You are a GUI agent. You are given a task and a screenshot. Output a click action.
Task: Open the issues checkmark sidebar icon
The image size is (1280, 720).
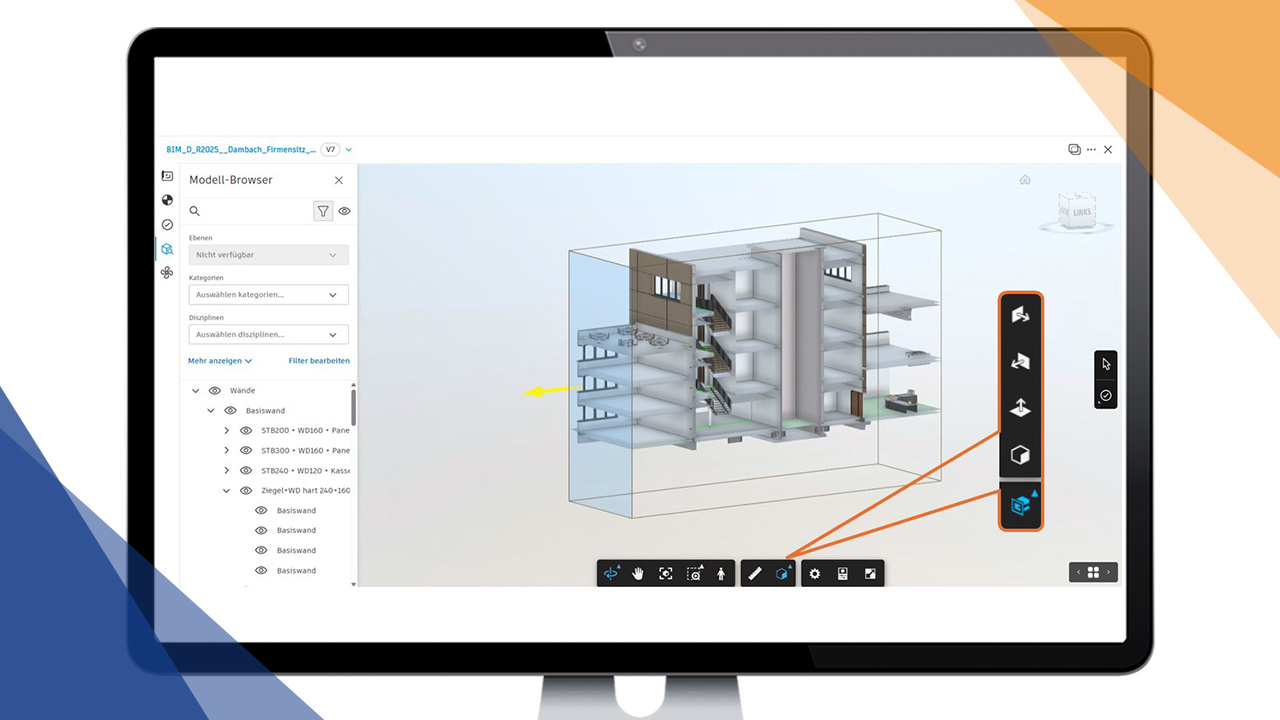point(167,224)
